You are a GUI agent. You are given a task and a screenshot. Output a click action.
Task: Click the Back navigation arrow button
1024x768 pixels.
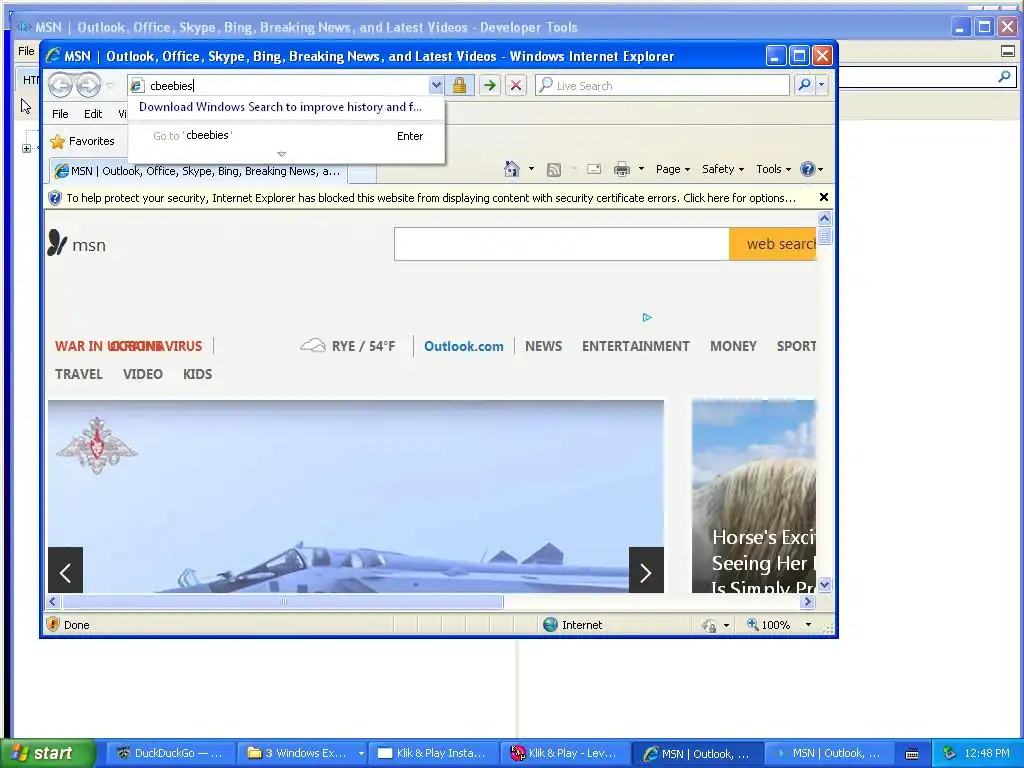tap(61, 85)
